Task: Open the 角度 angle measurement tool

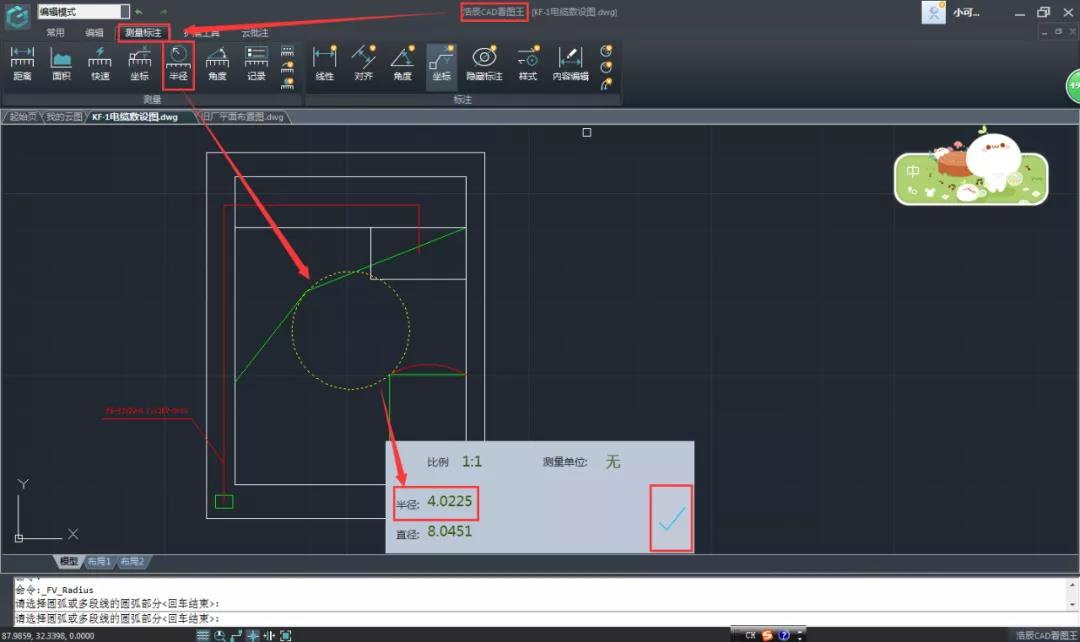Action: (x=218, y=62)
